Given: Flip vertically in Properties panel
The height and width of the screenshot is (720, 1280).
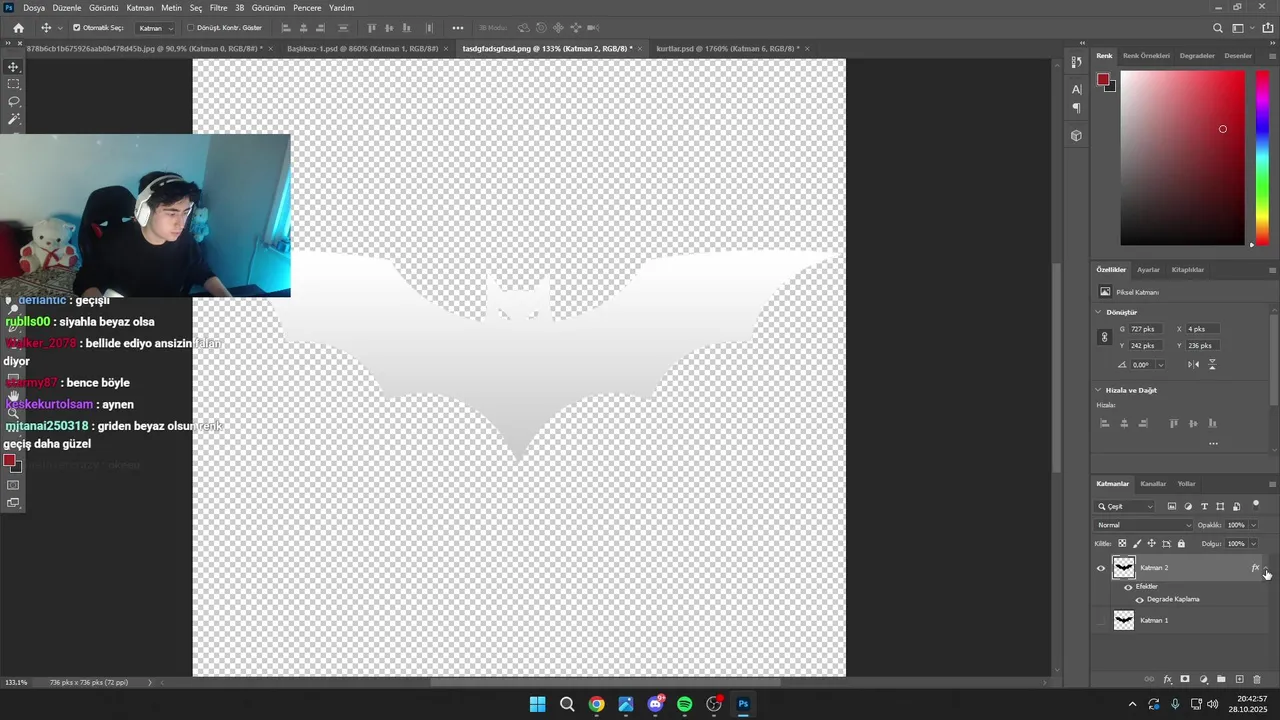Looking at the screenshot, I should click(x=1212, y=365).
